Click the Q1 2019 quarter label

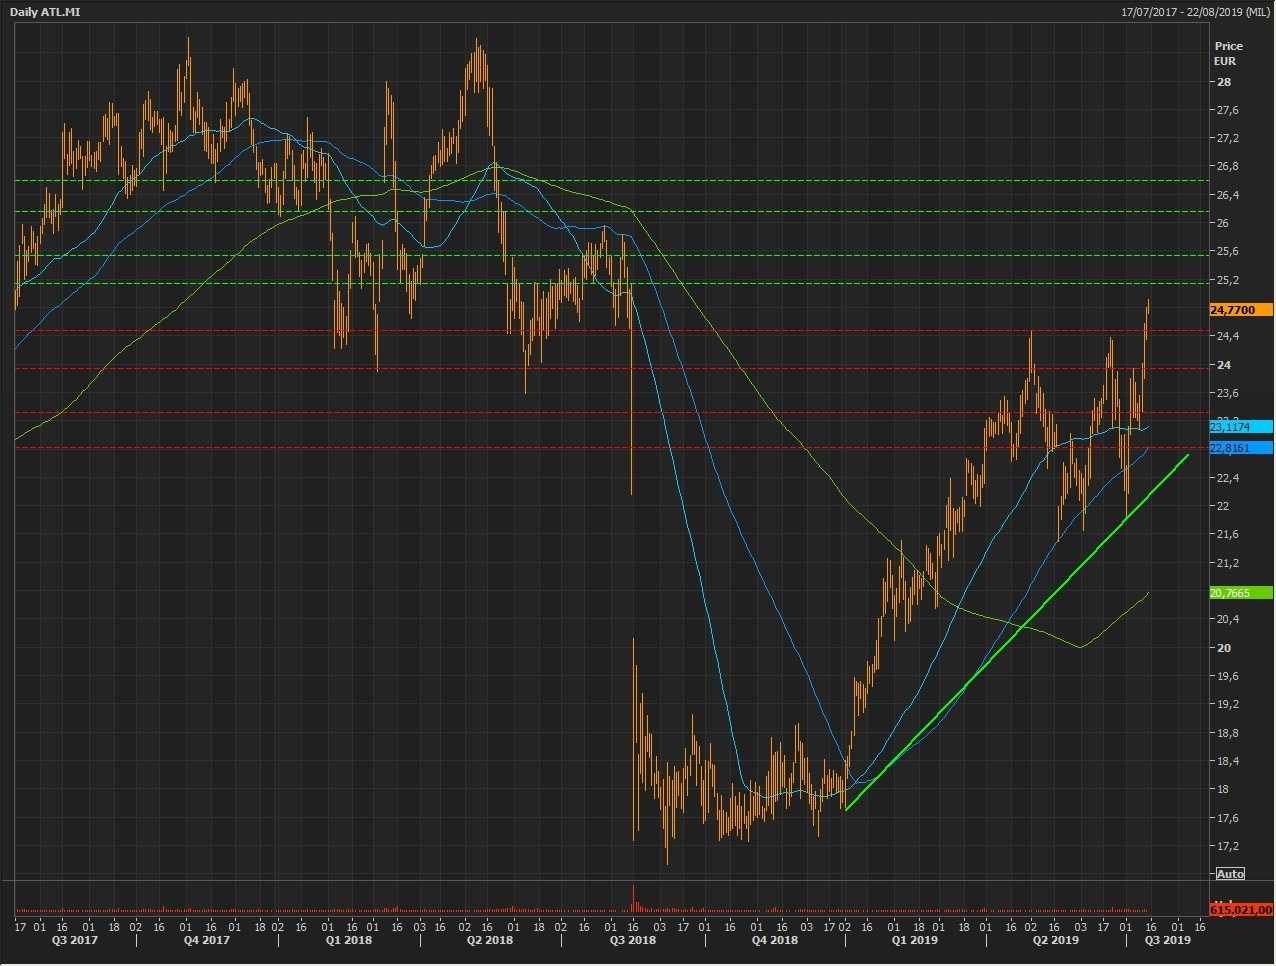click(915, 940)
